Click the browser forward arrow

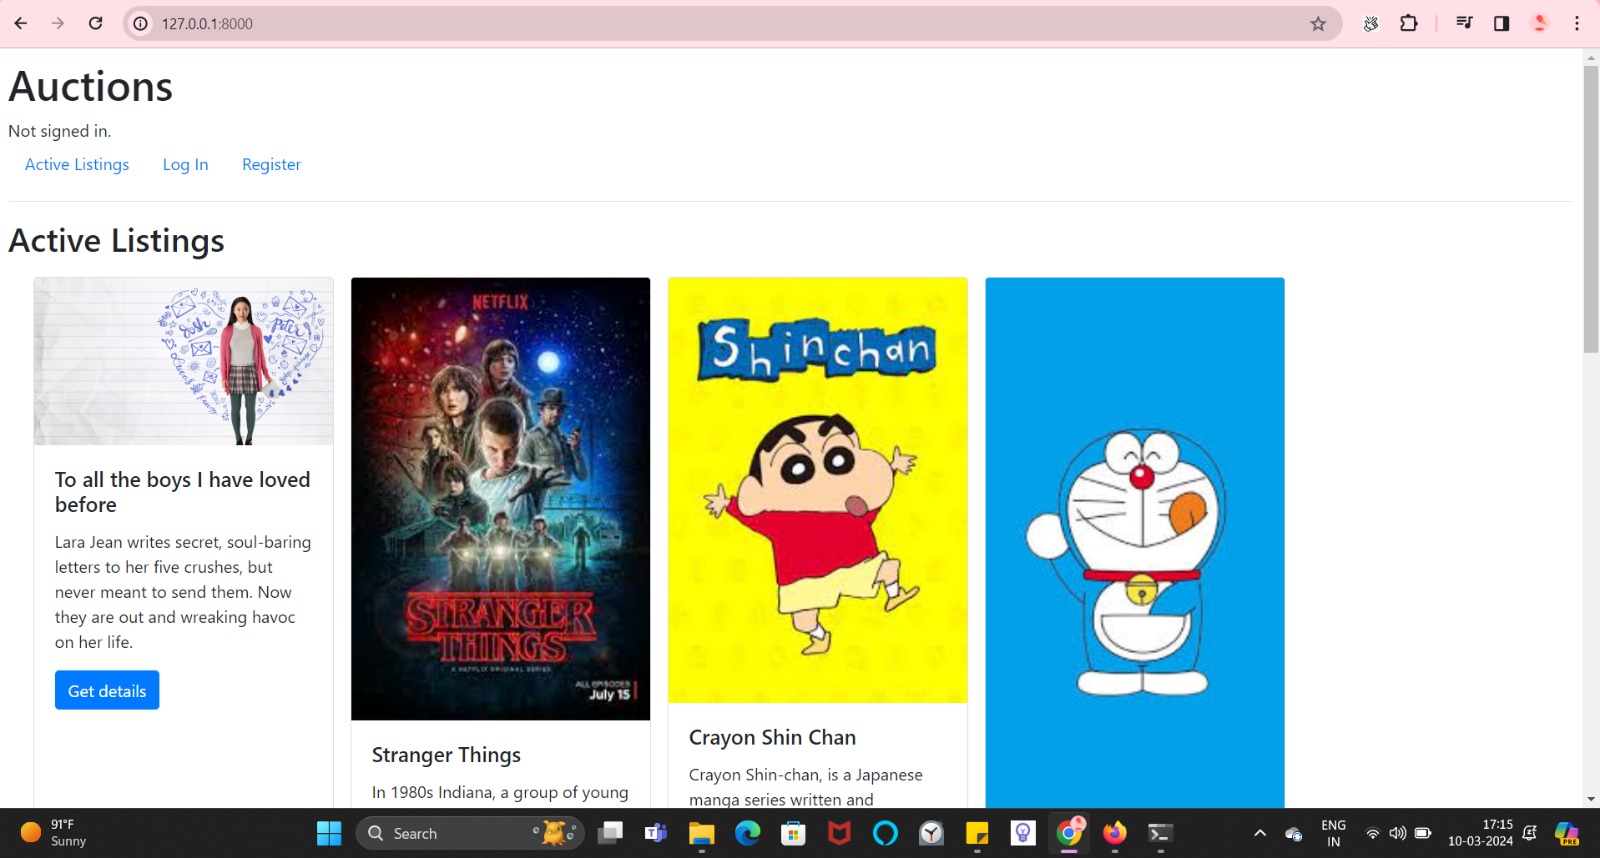click(58, 23)
